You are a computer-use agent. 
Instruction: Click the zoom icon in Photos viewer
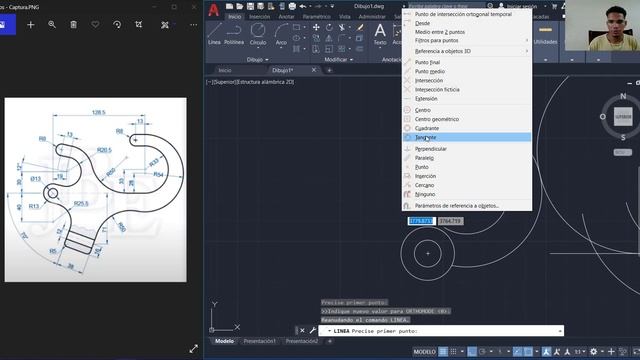point(52,24)
